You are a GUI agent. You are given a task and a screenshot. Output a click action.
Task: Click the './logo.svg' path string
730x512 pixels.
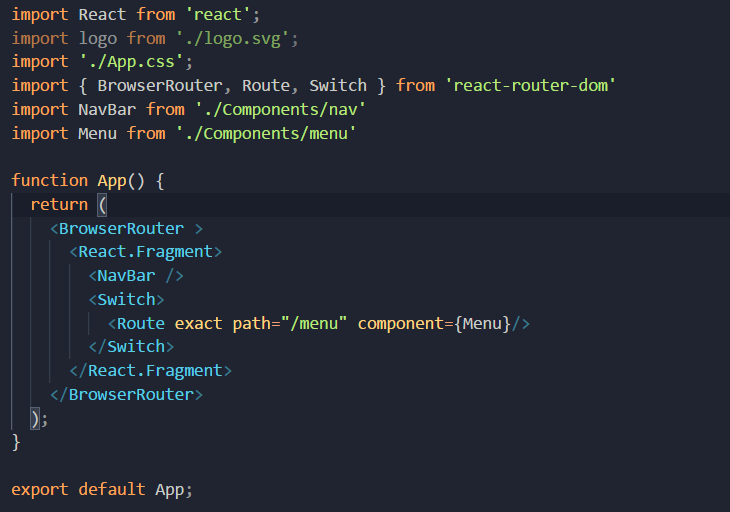coord(232,39)
